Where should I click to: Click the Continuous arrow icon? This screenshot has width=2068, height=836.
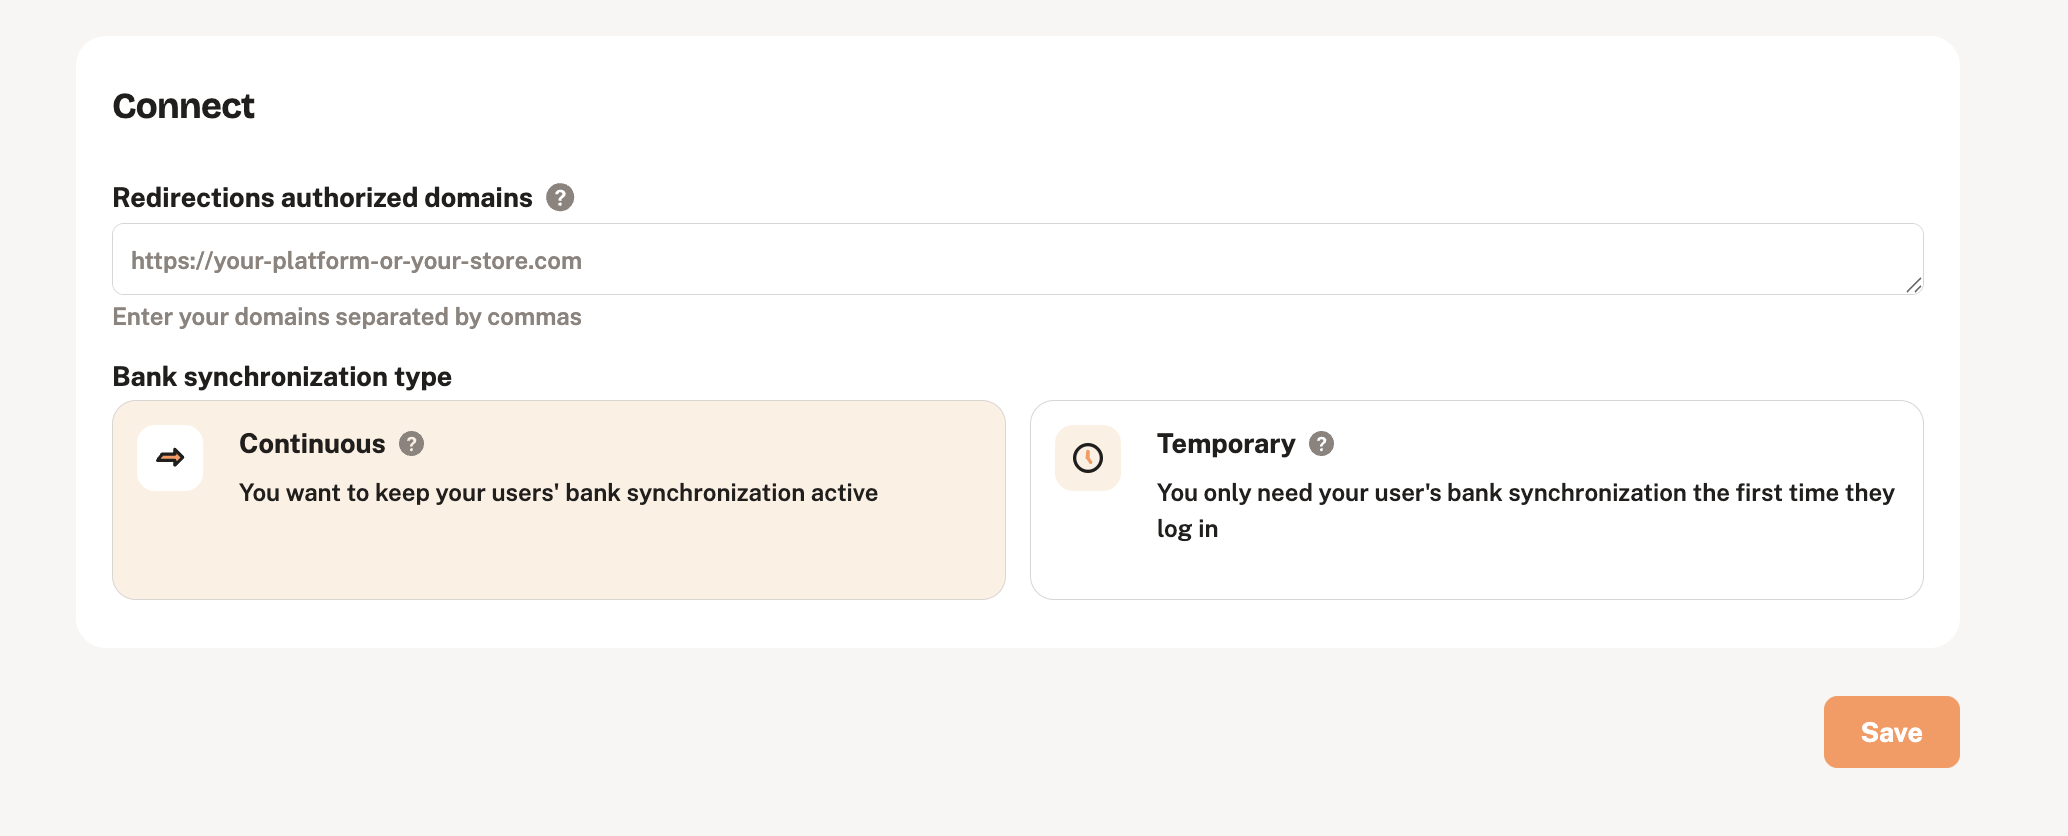tap(170, 458)
